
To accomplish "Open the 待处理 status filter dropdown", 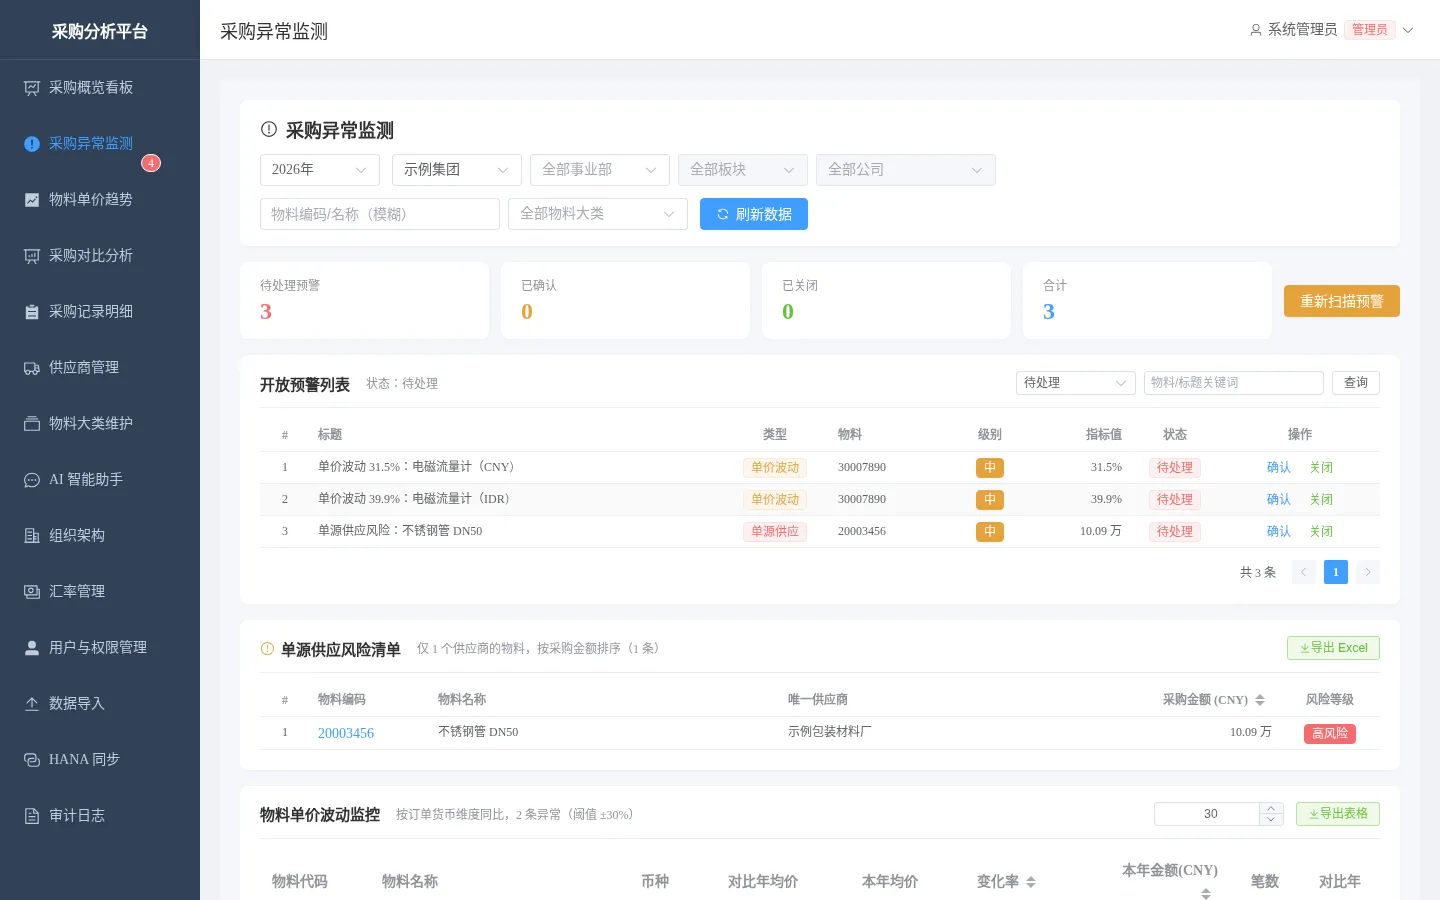I will (1076, 383).
